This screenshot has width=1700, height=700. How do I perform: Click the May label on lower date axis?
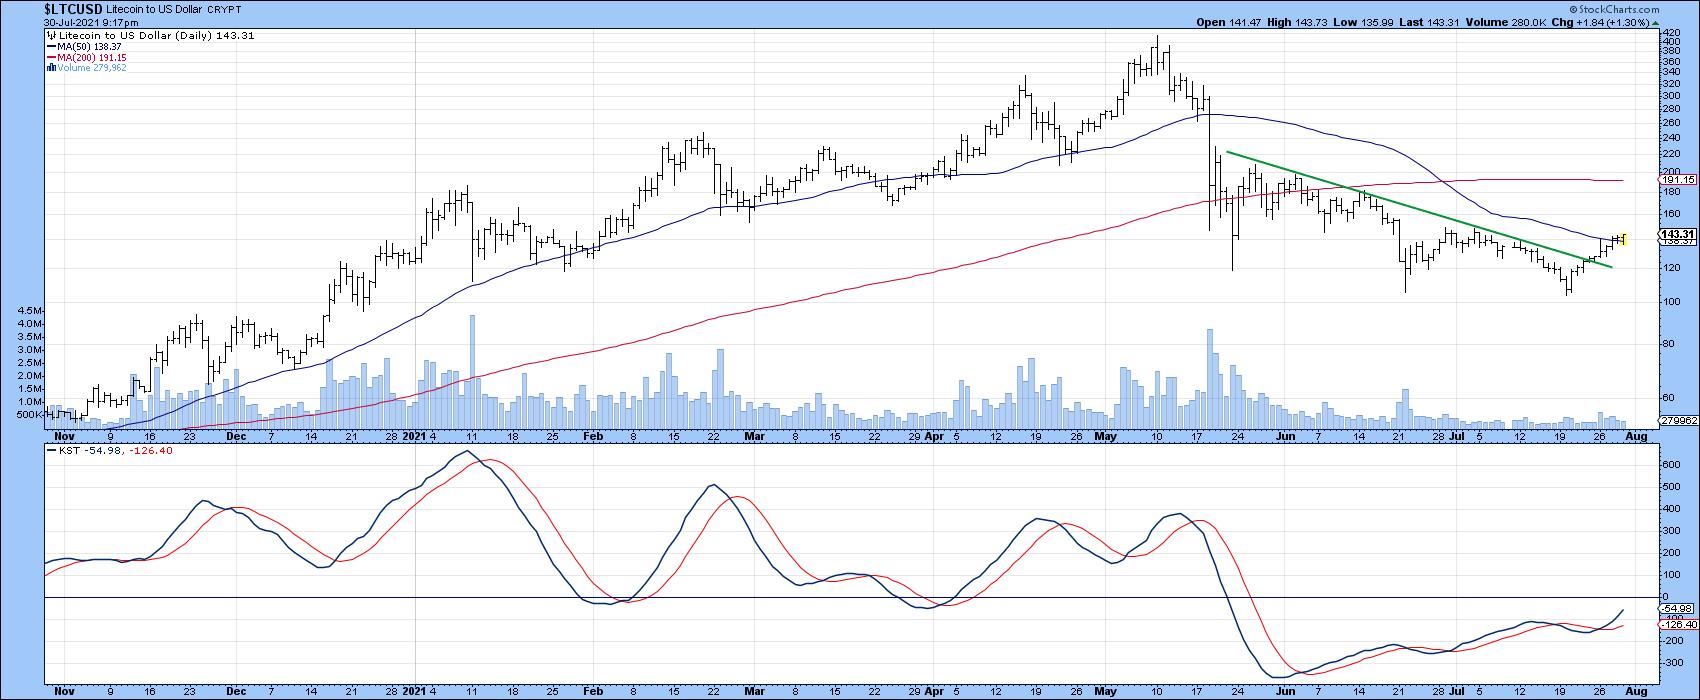(1104, 692)
